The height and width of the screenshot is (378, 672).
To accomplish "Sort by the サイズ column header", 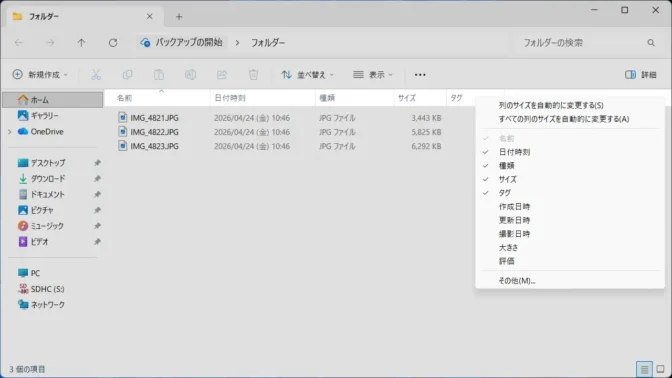I will pos(420,98).
